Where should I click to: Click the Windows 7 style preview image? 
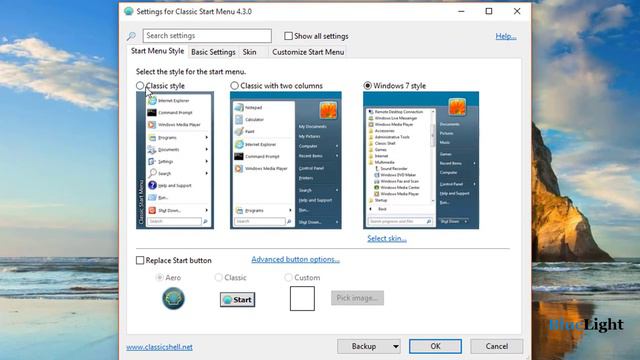[421, 160]
